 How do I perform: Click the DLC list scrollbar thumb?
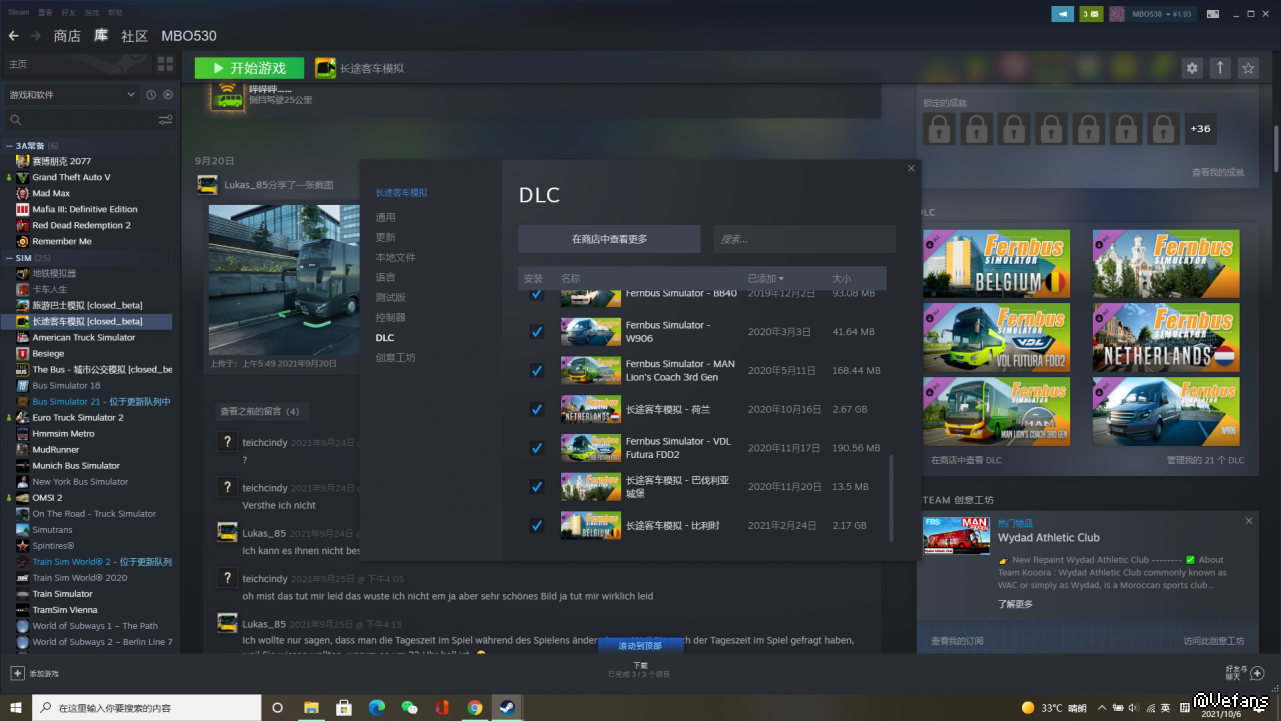coord(890,498)
